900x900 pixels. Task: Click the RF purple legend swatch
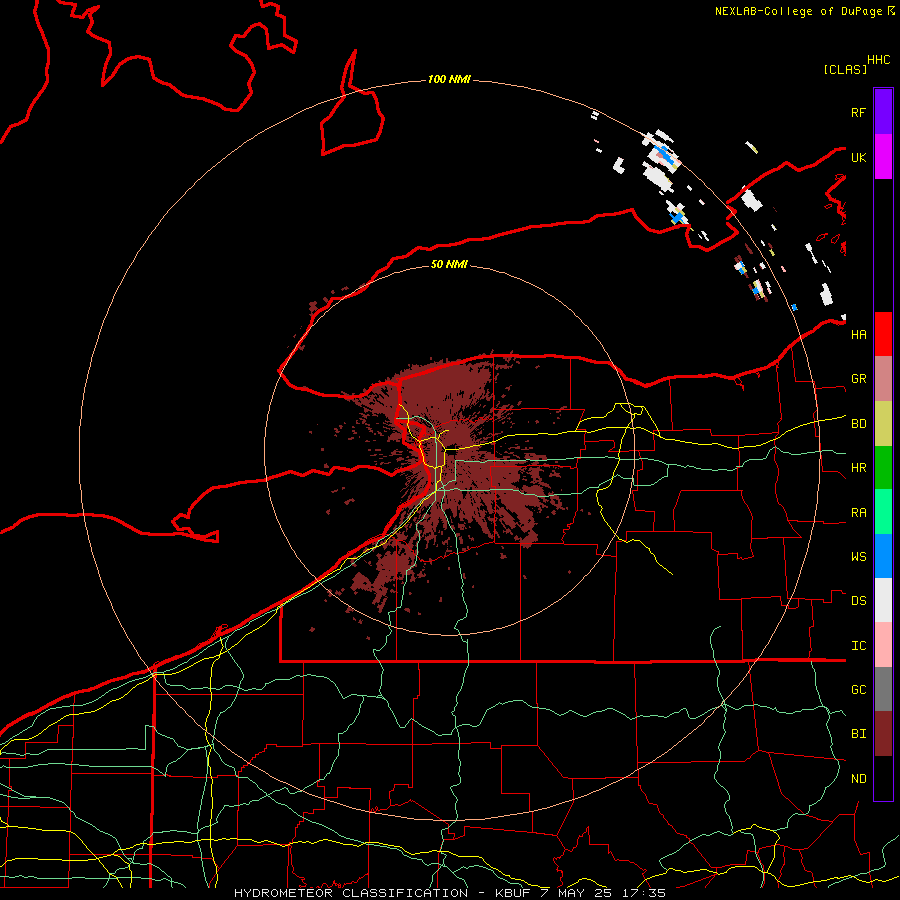883,112
